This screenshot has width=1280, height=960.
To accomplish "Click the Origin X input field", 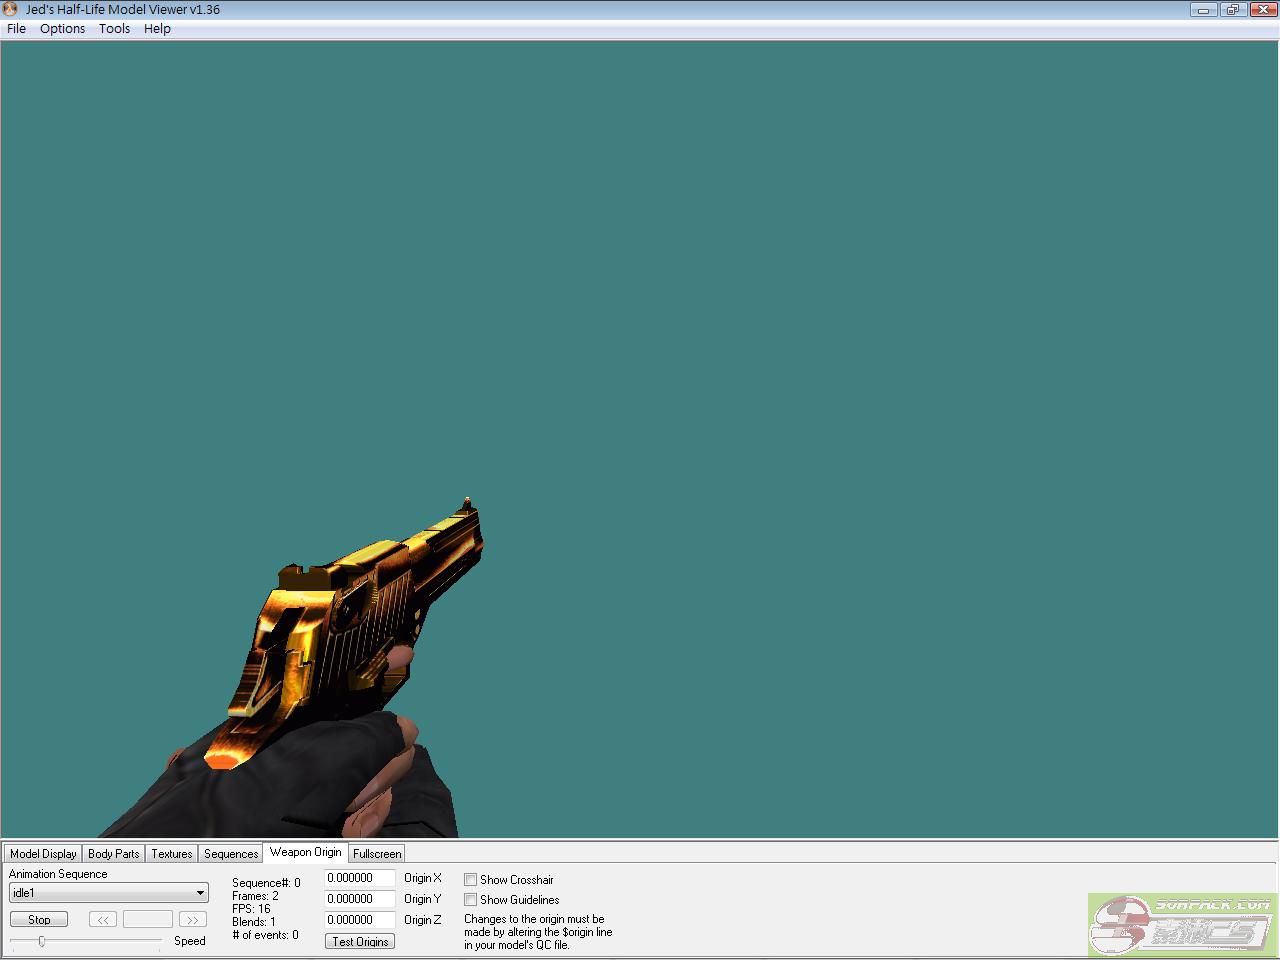I will click(x=360, y=878).
